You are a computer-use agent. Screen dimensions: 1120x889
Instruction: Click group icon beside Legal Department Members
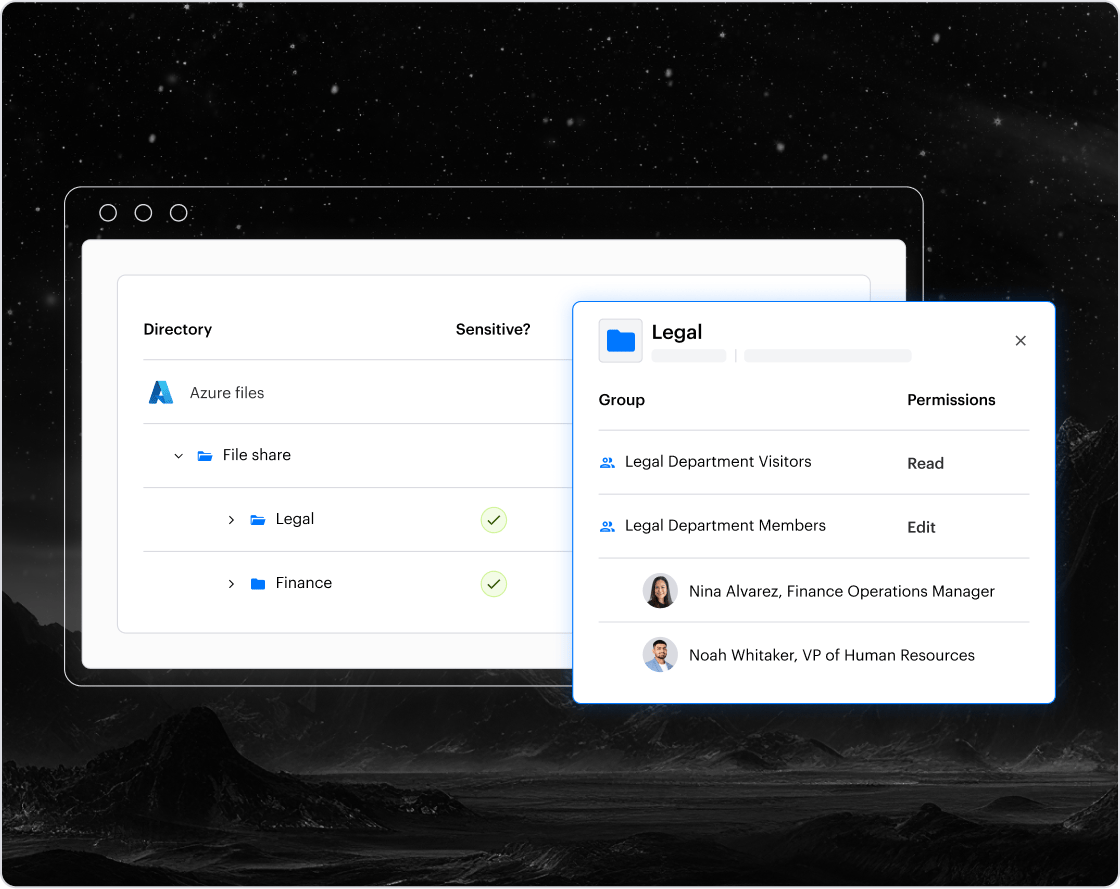[607, 526]
